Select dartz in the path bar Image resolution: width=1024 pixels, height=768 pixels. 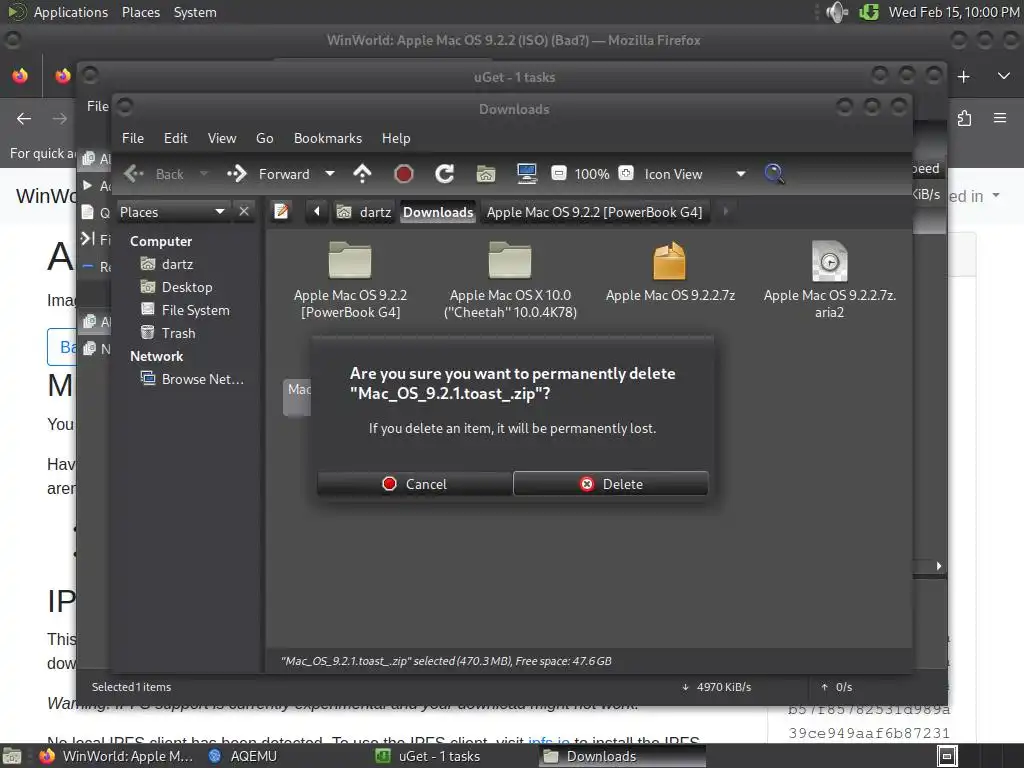coord(364,212)
